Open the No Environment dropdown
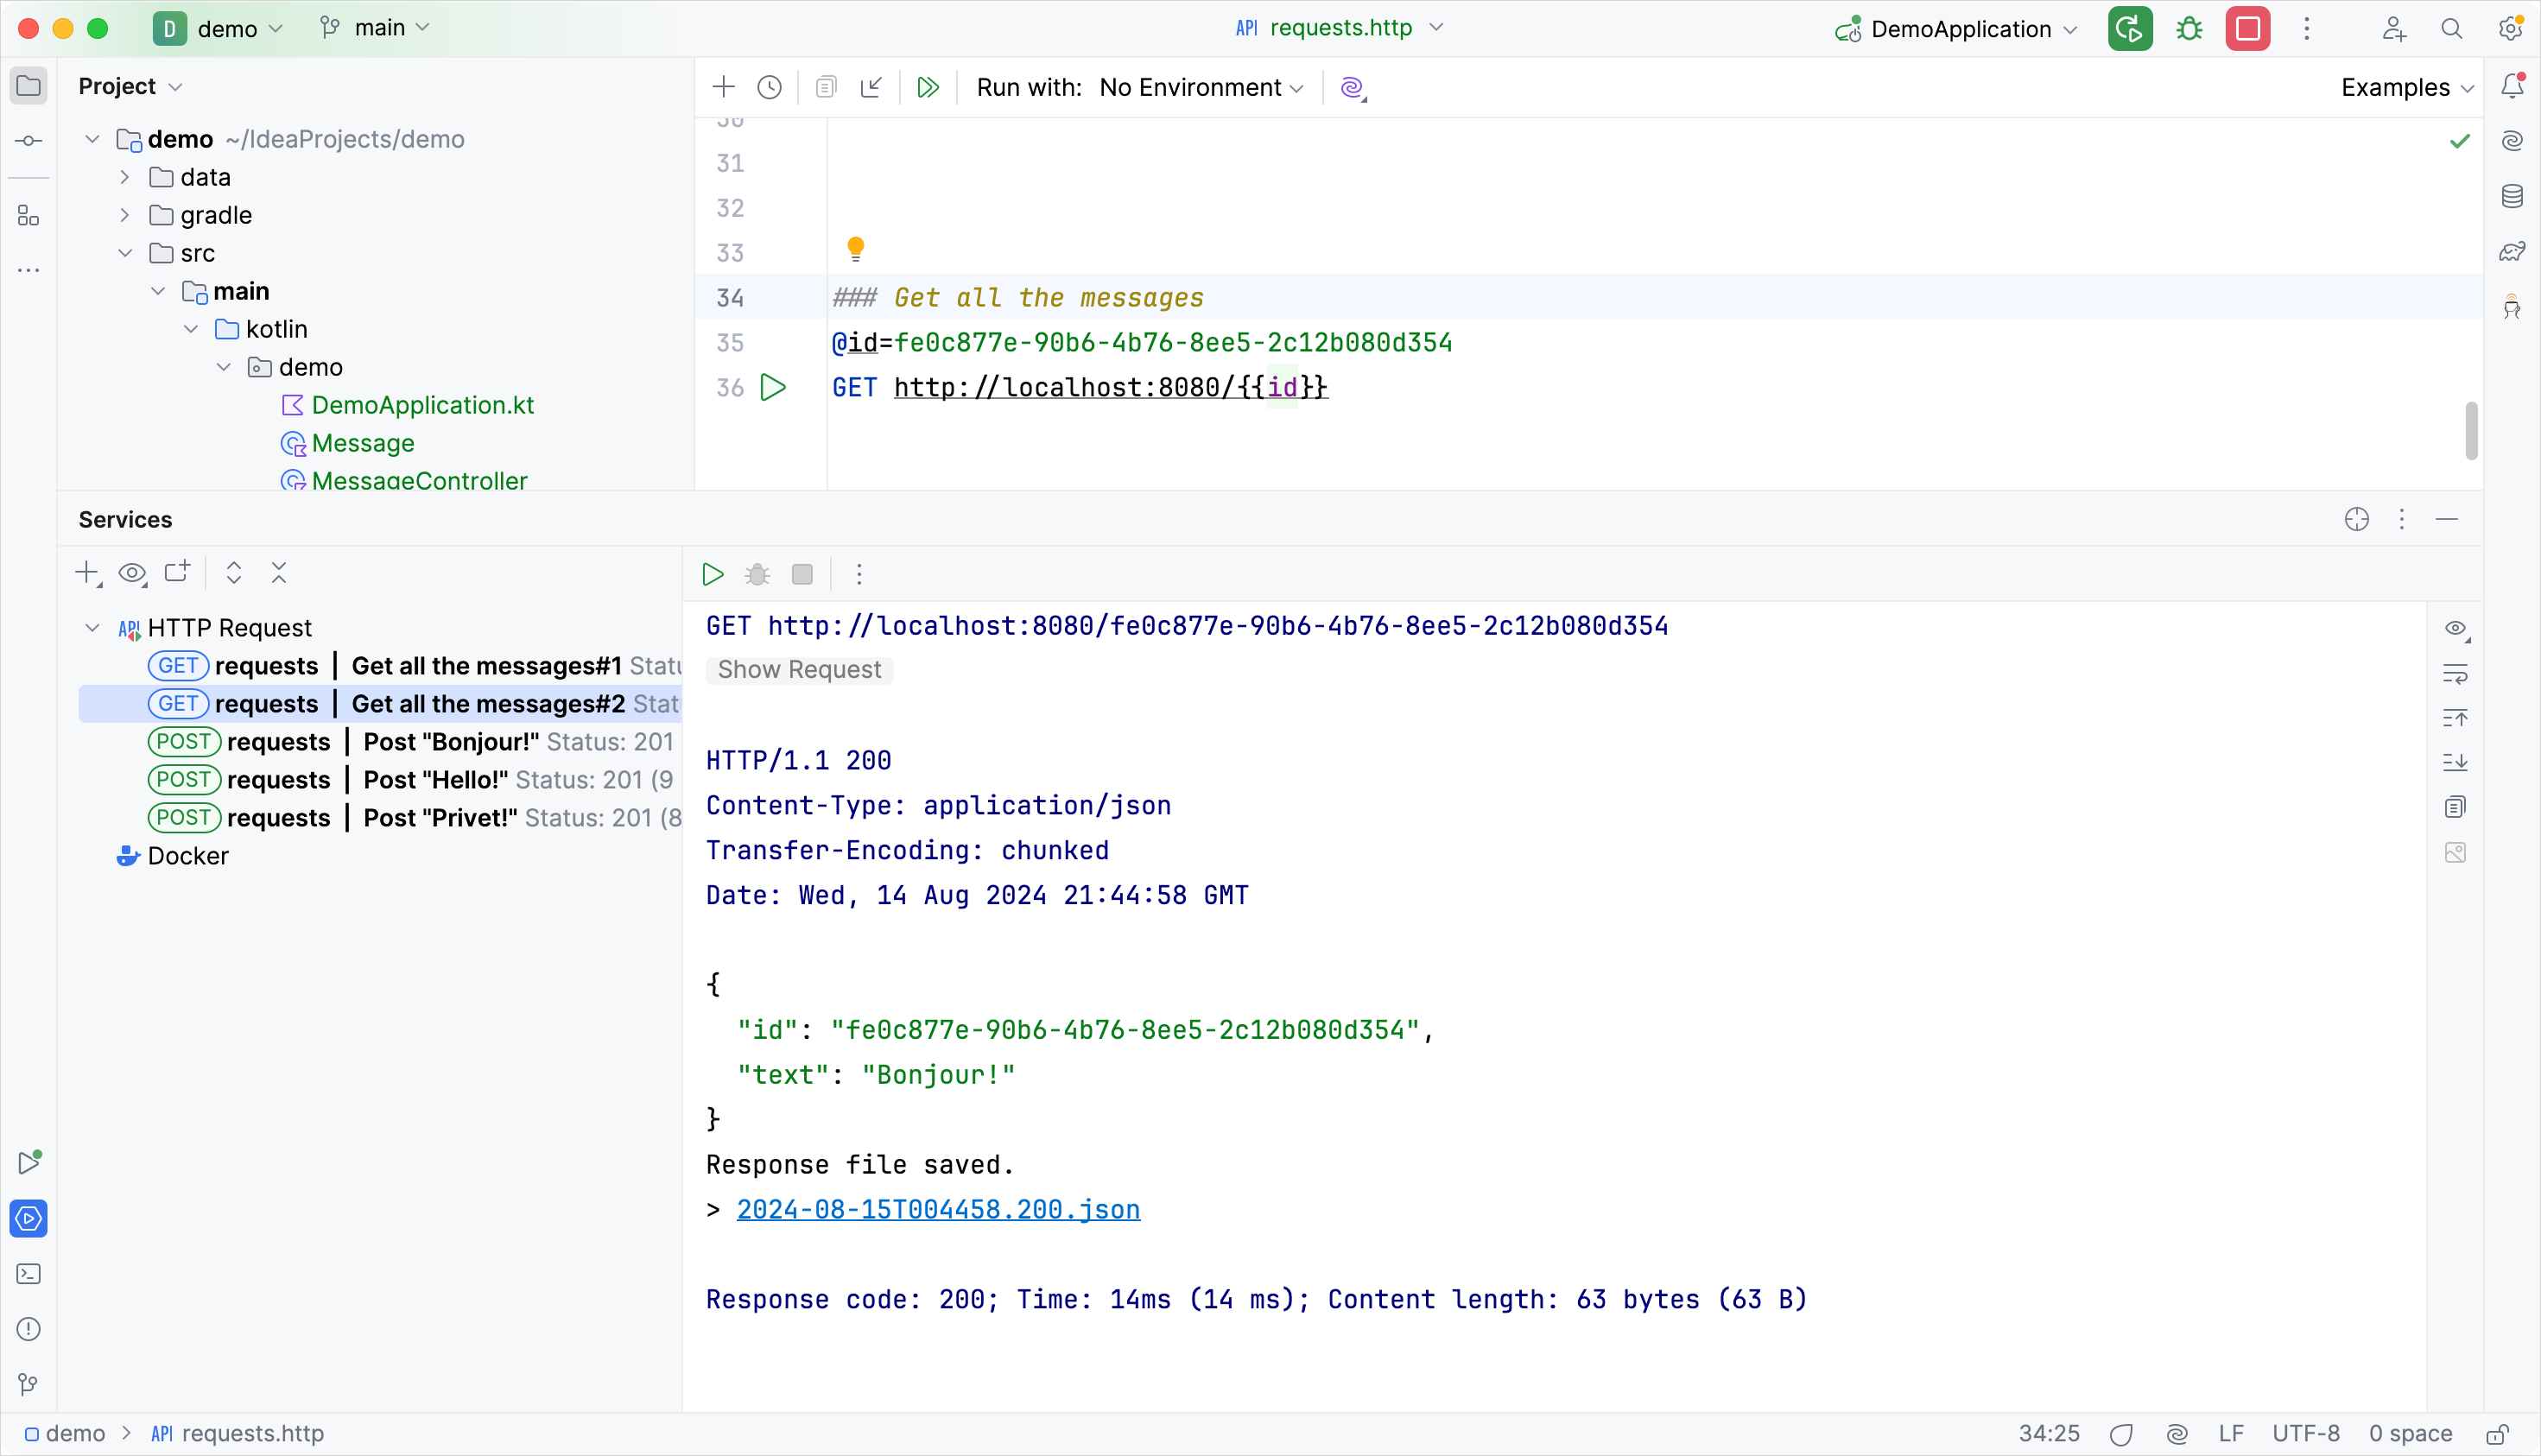This screenshot has width=2541, height=1456. click(x=1202, y=87)
